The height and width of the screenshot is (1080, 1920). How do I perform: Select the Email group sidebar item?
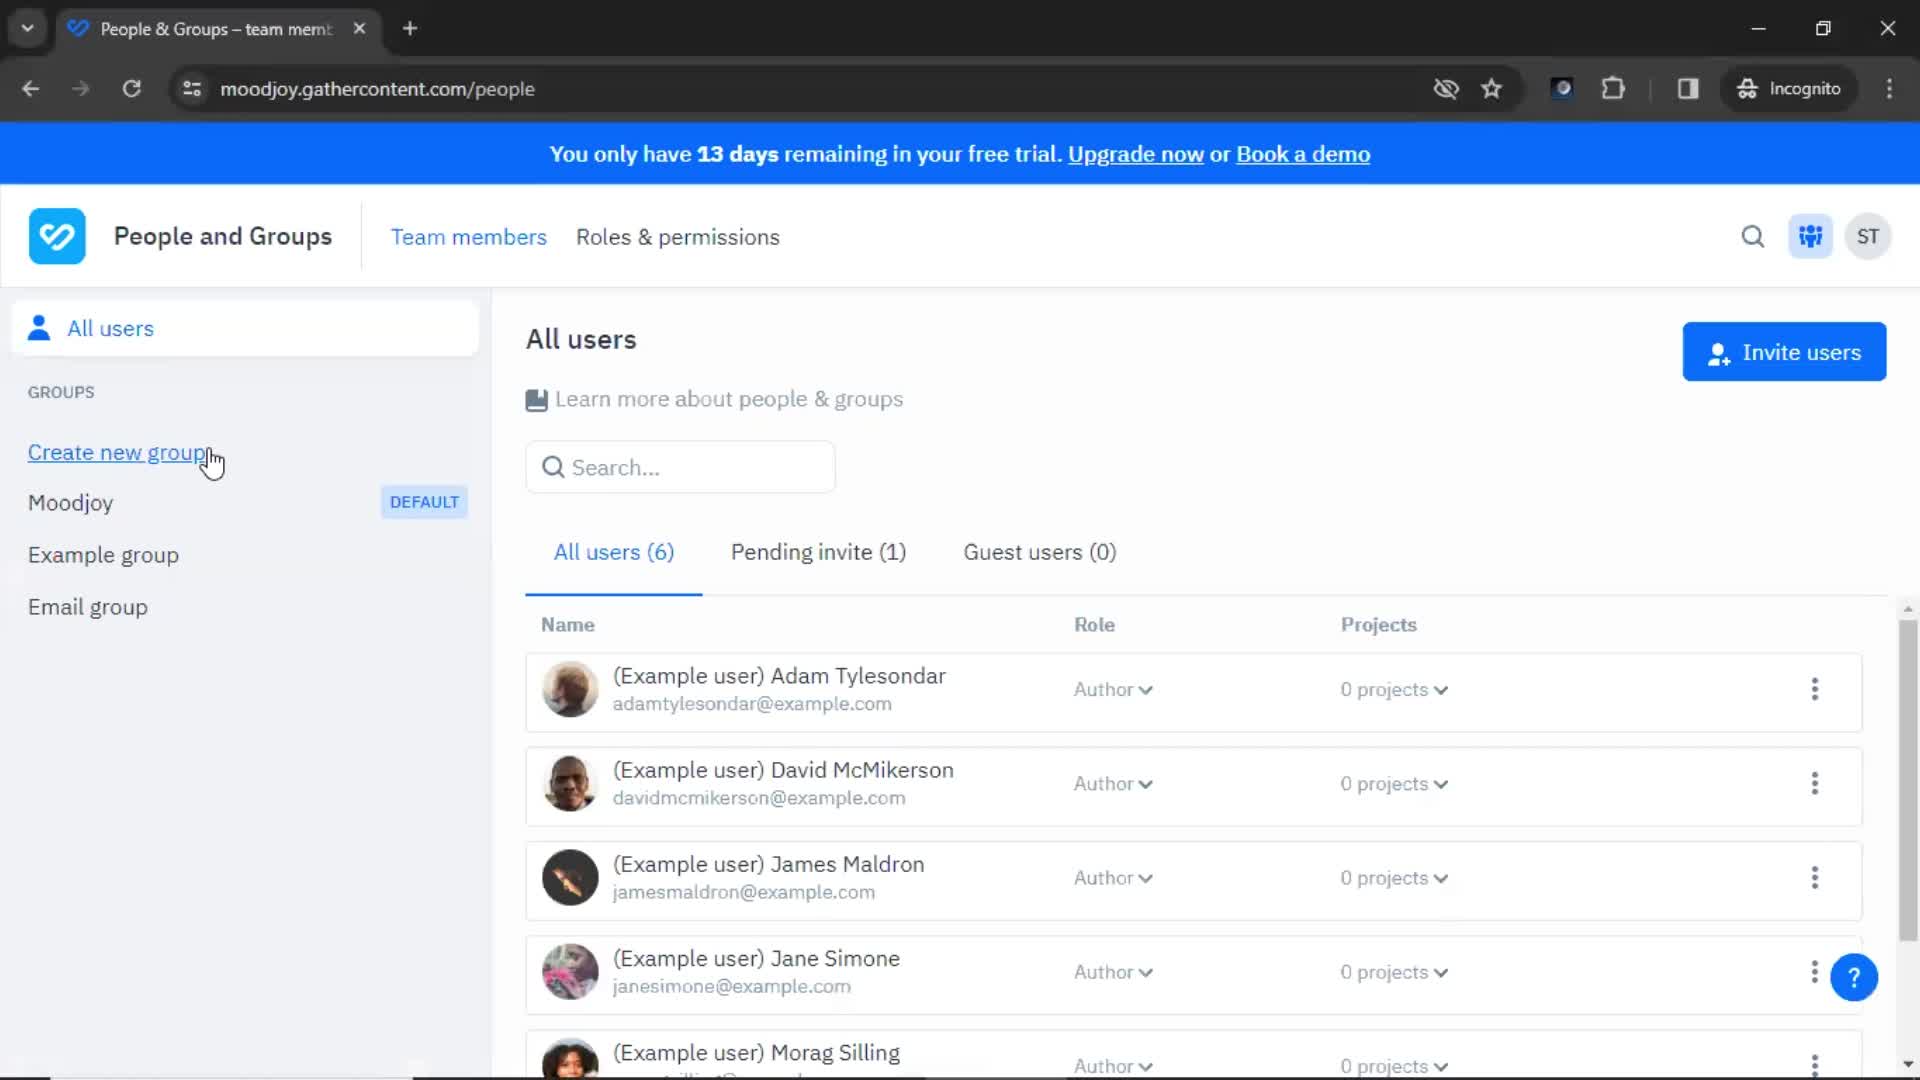tap(88, 605)
